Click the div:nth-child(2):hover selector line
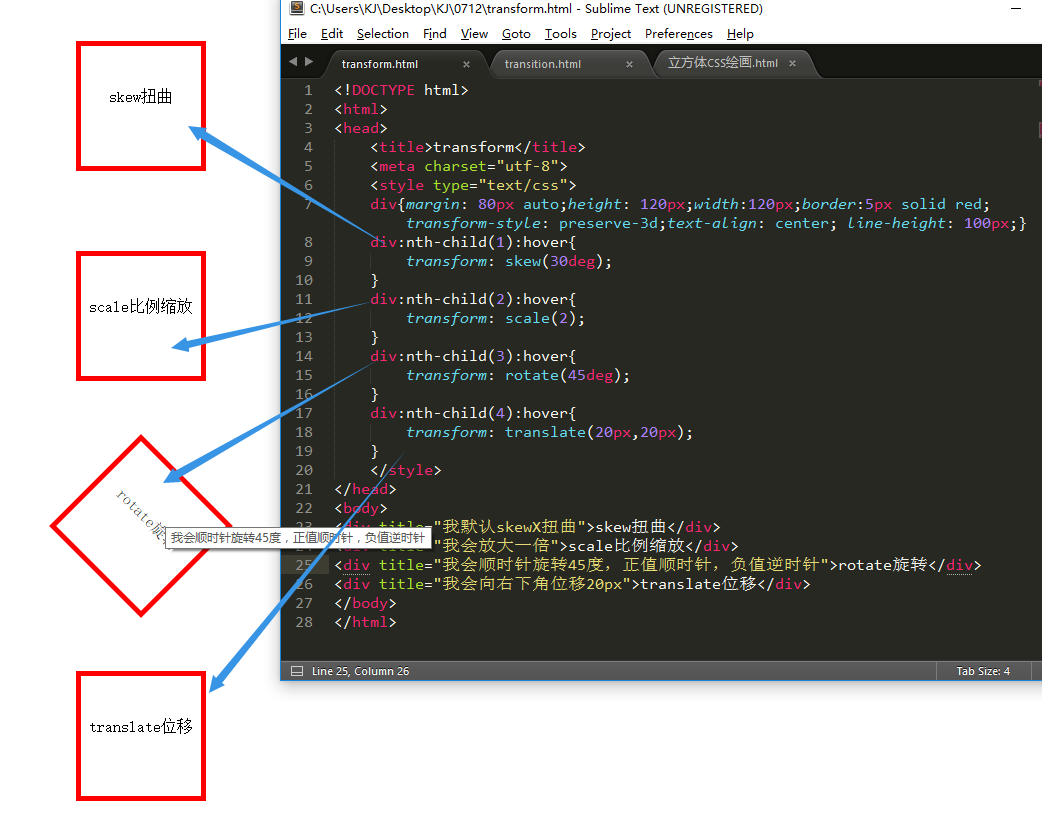This screenshot has height=814, width=1042. 473,299
